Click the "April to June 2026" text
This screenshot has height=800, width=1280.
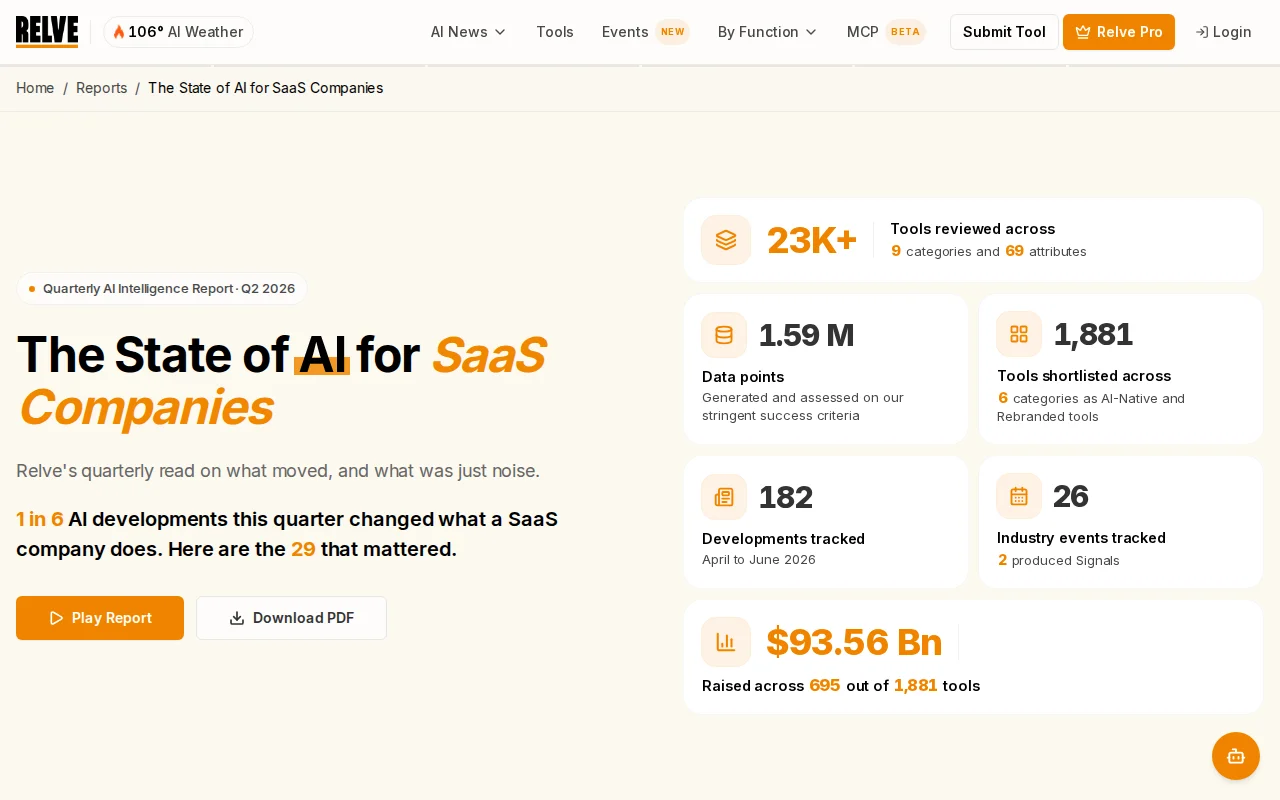pyautogui.click(x=759, y=560)
